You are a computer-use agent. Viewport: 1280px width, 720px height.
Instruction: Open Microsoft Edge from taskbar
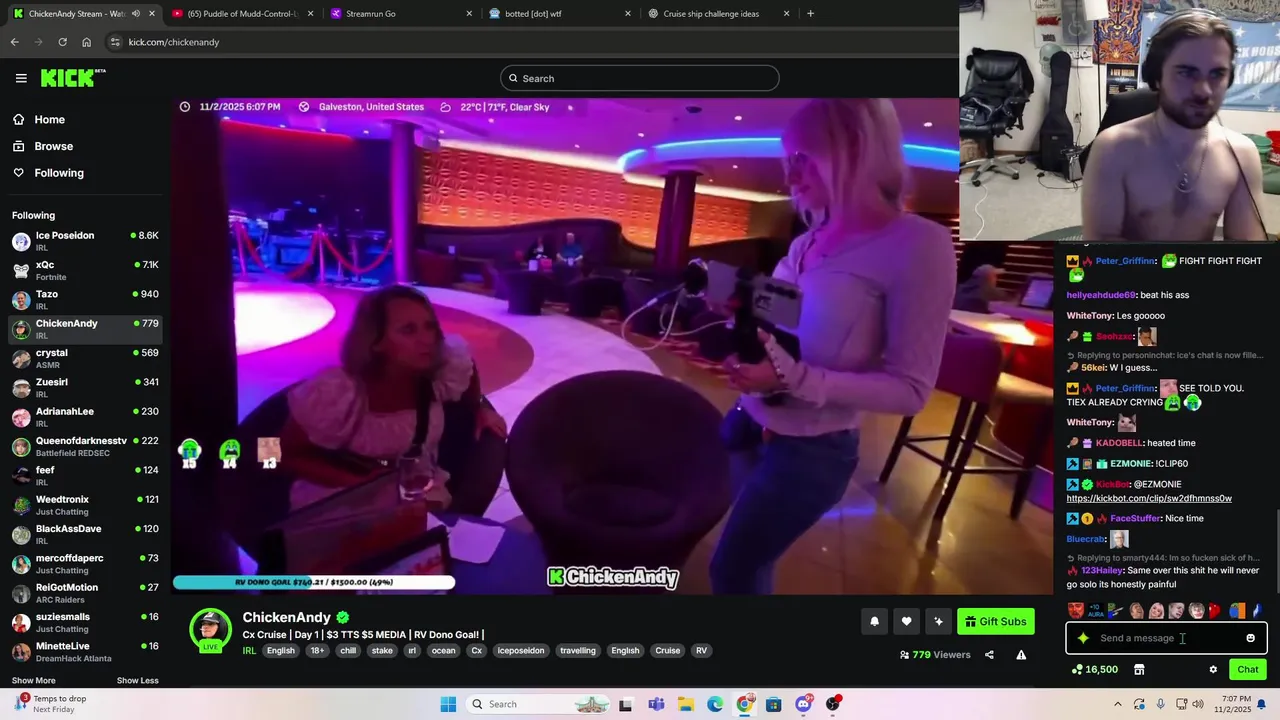click(x=715, y=704)
